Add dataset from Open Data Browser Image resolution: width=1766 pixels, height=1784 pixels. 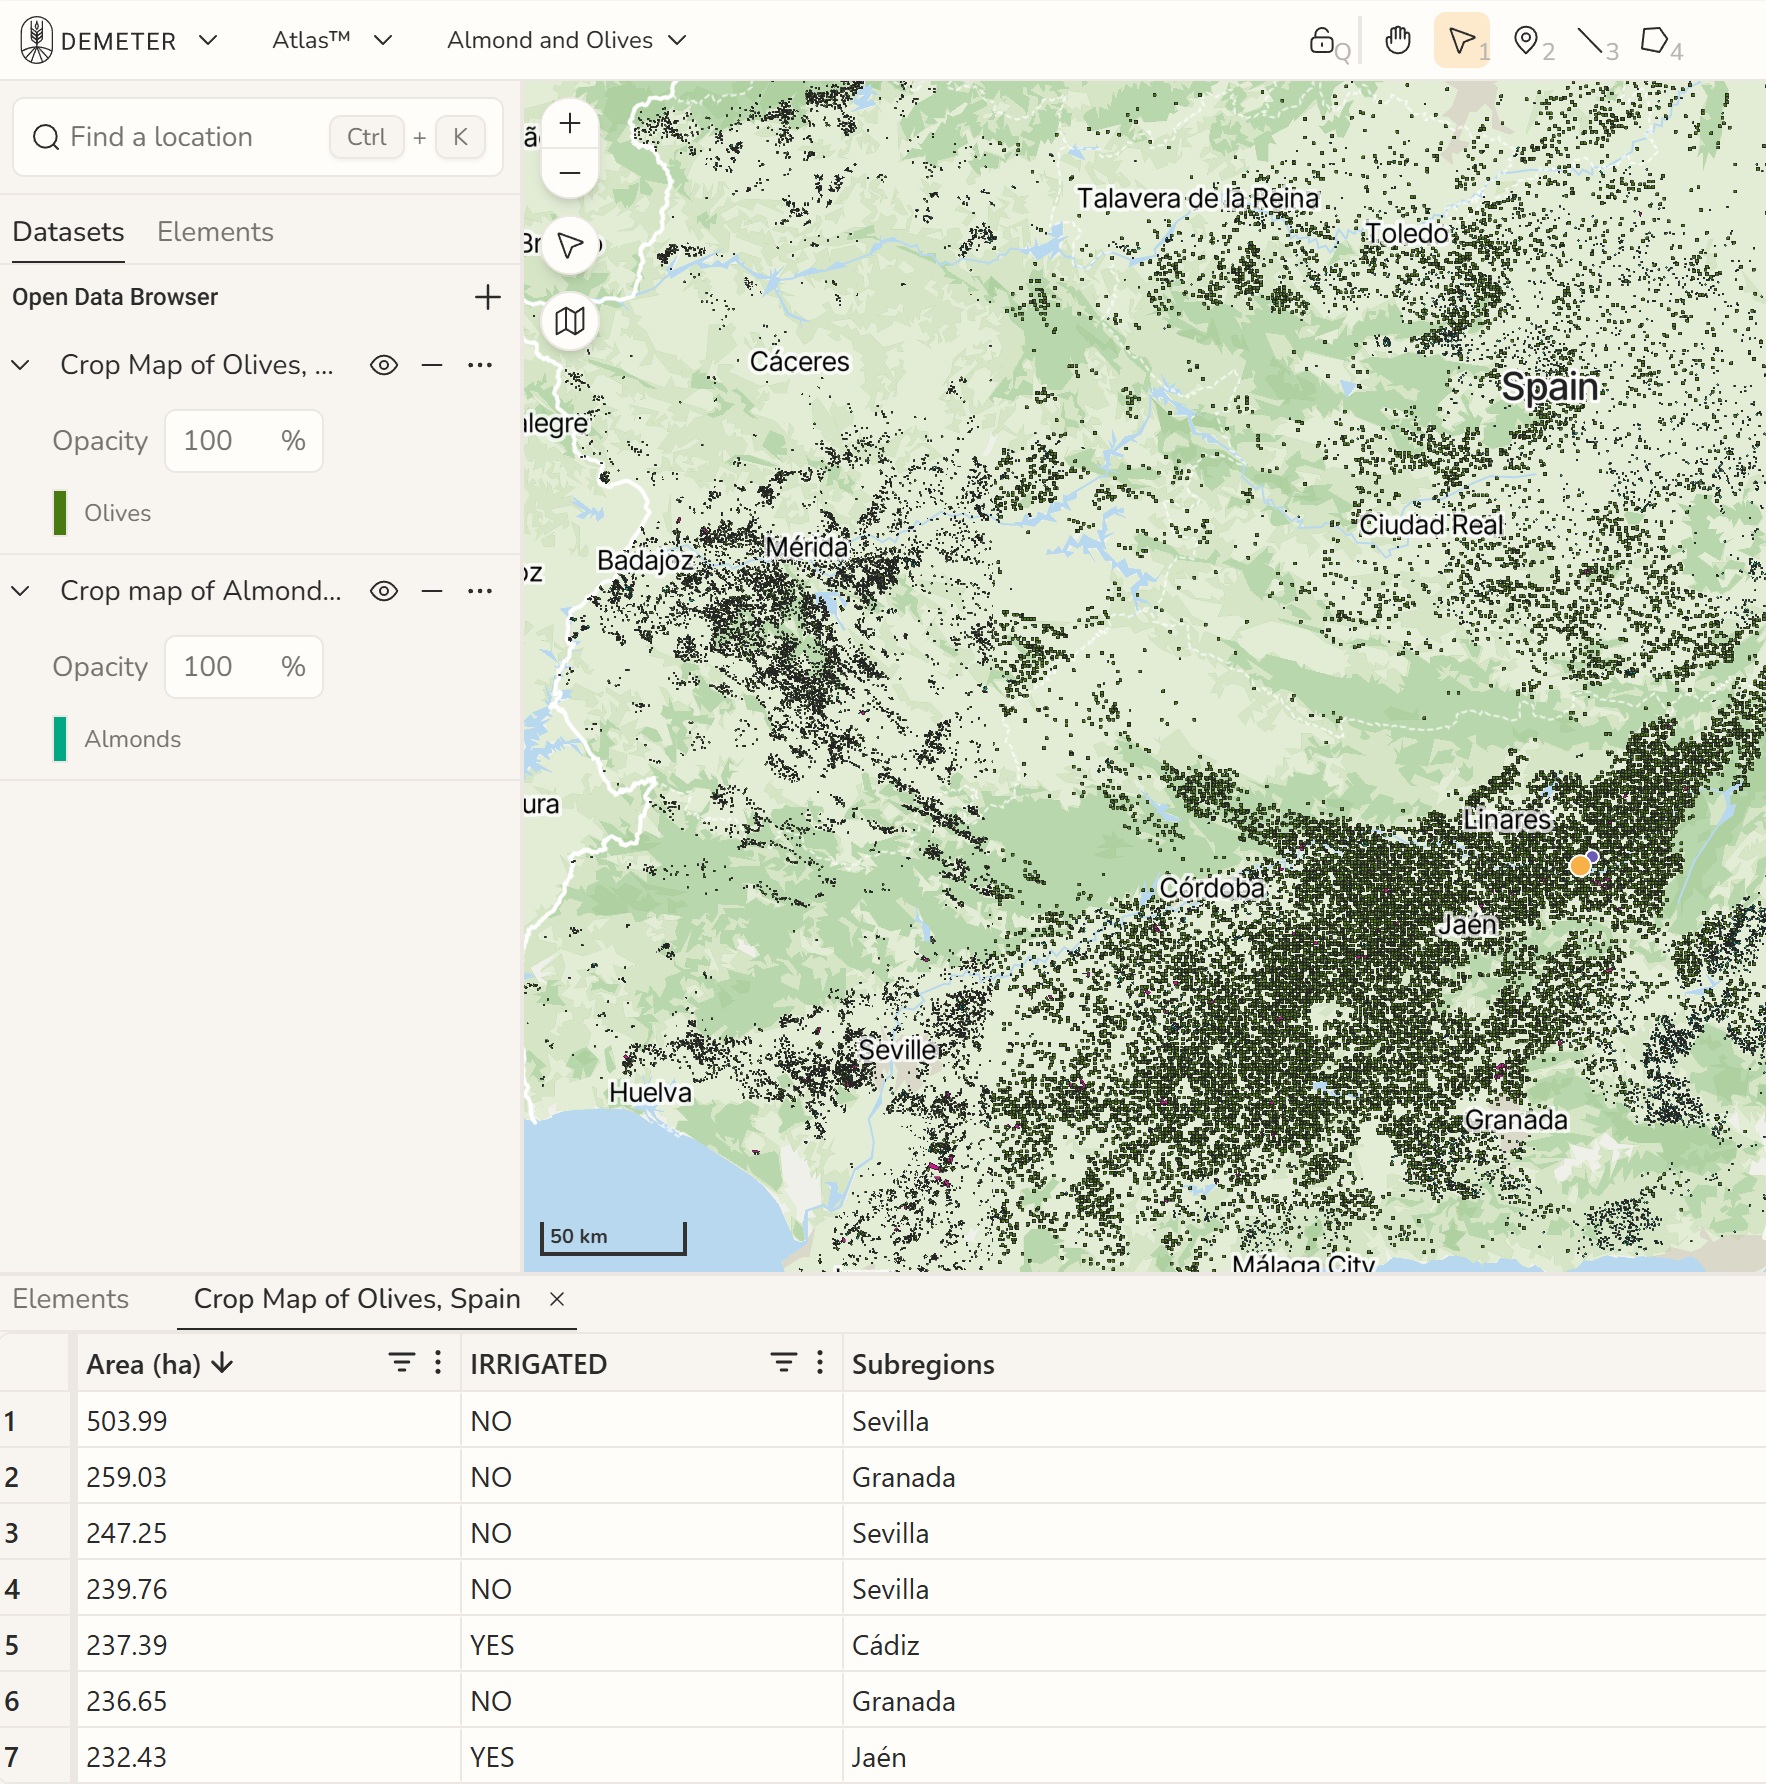(x=487, y=298)
